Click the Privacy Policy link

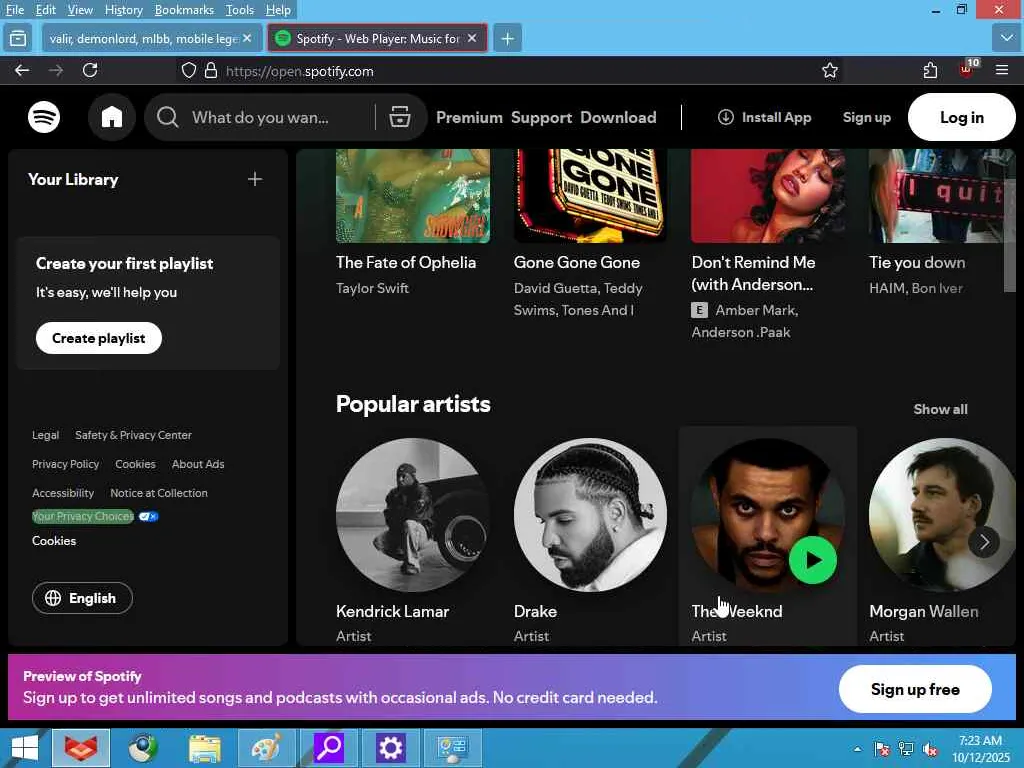pos(65,464)
